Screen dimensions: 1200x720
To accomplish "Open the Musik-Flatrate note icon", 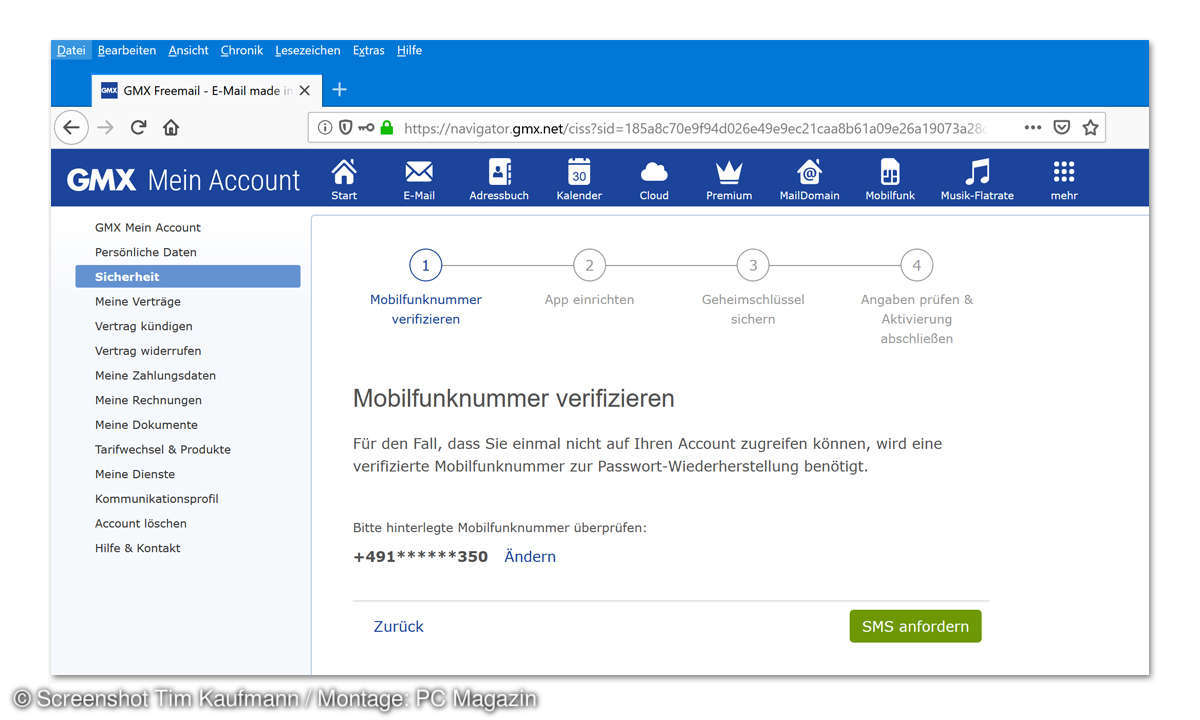I will pyautogui.click(x=977, y=172).
